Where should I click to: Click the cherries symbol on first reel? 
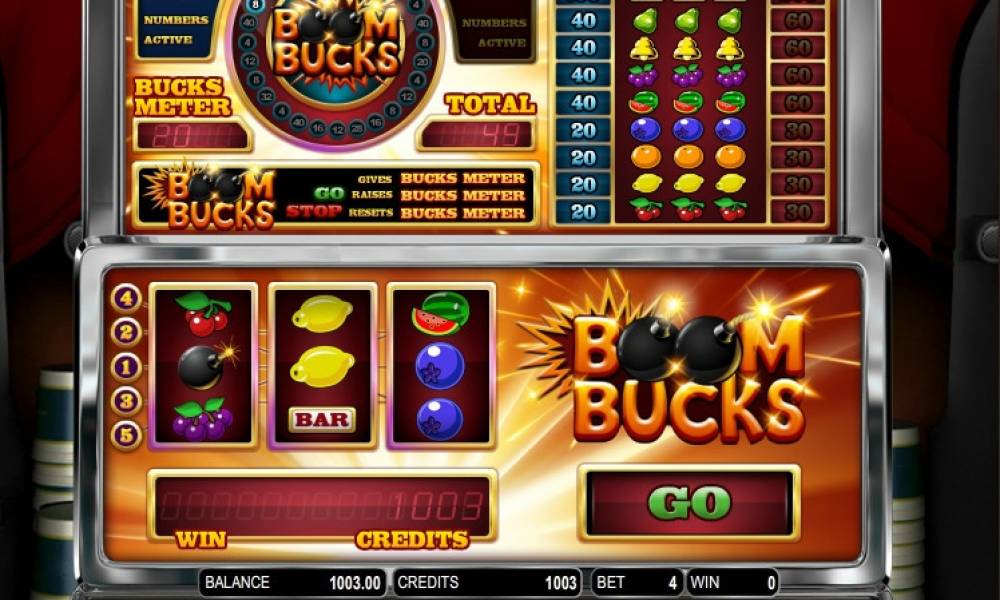point(204,314)
